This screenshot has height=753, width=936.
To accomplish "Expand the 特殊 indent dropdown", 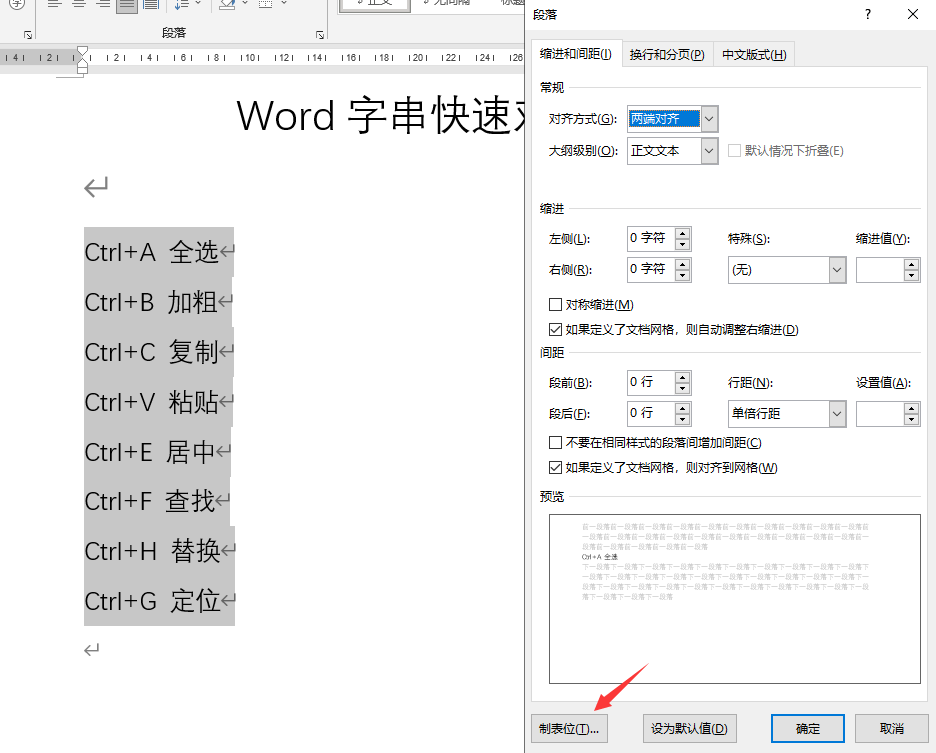I will coord(837,270).
